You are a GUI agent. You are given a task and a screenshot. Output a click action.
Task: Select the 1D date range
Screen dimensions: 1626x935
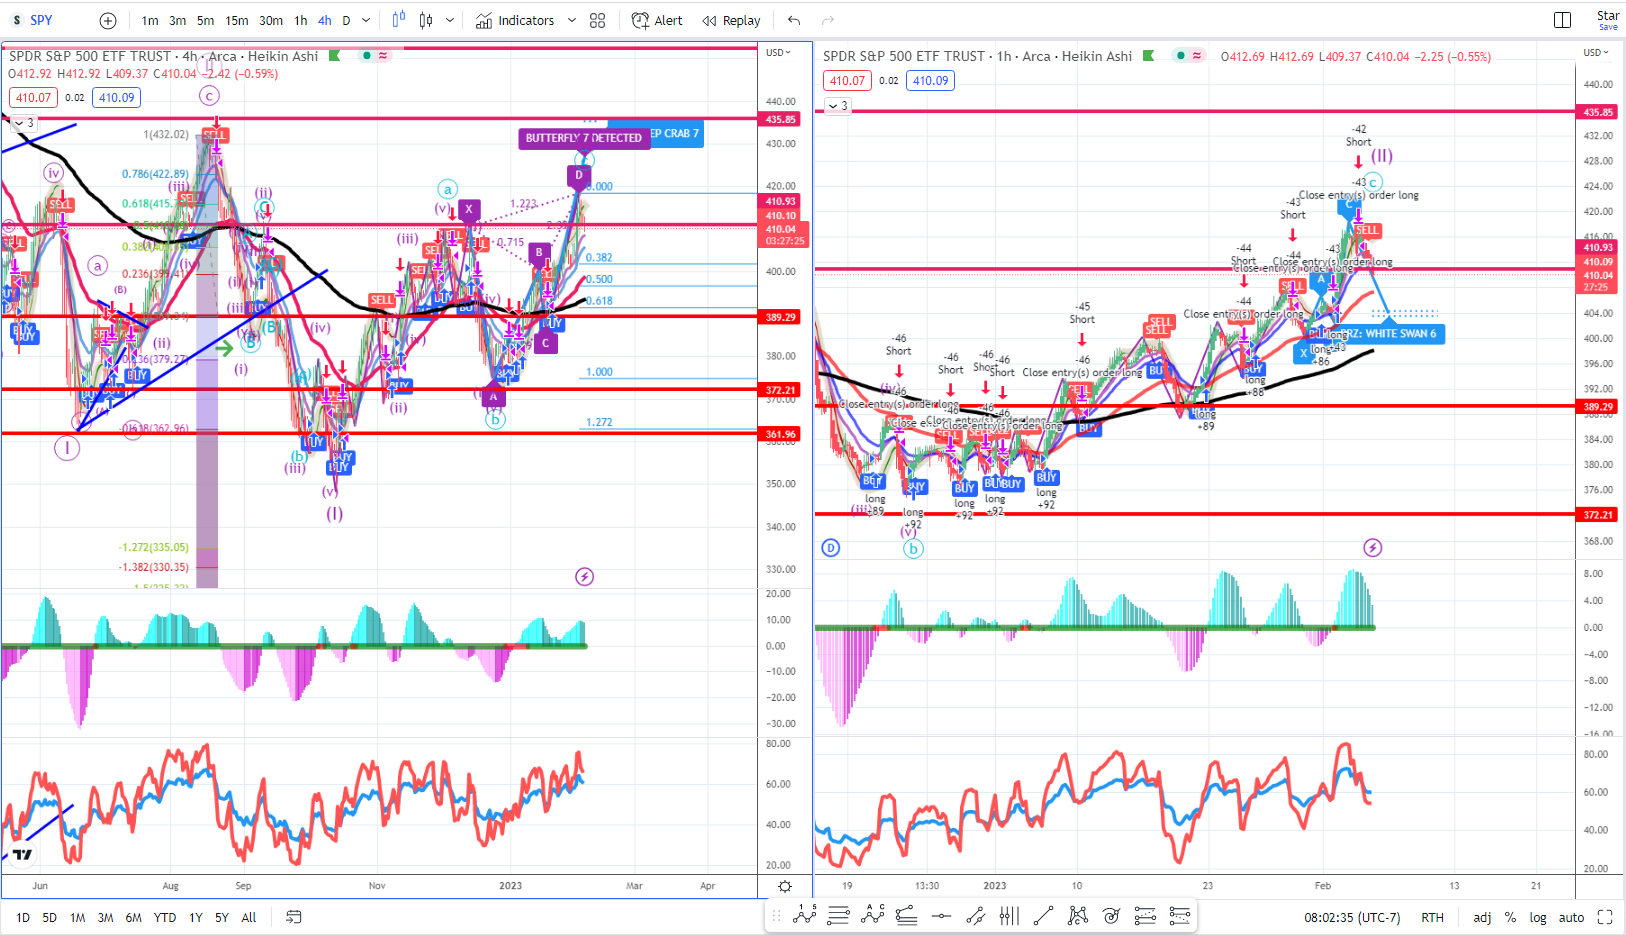click(x=23, y=917)
